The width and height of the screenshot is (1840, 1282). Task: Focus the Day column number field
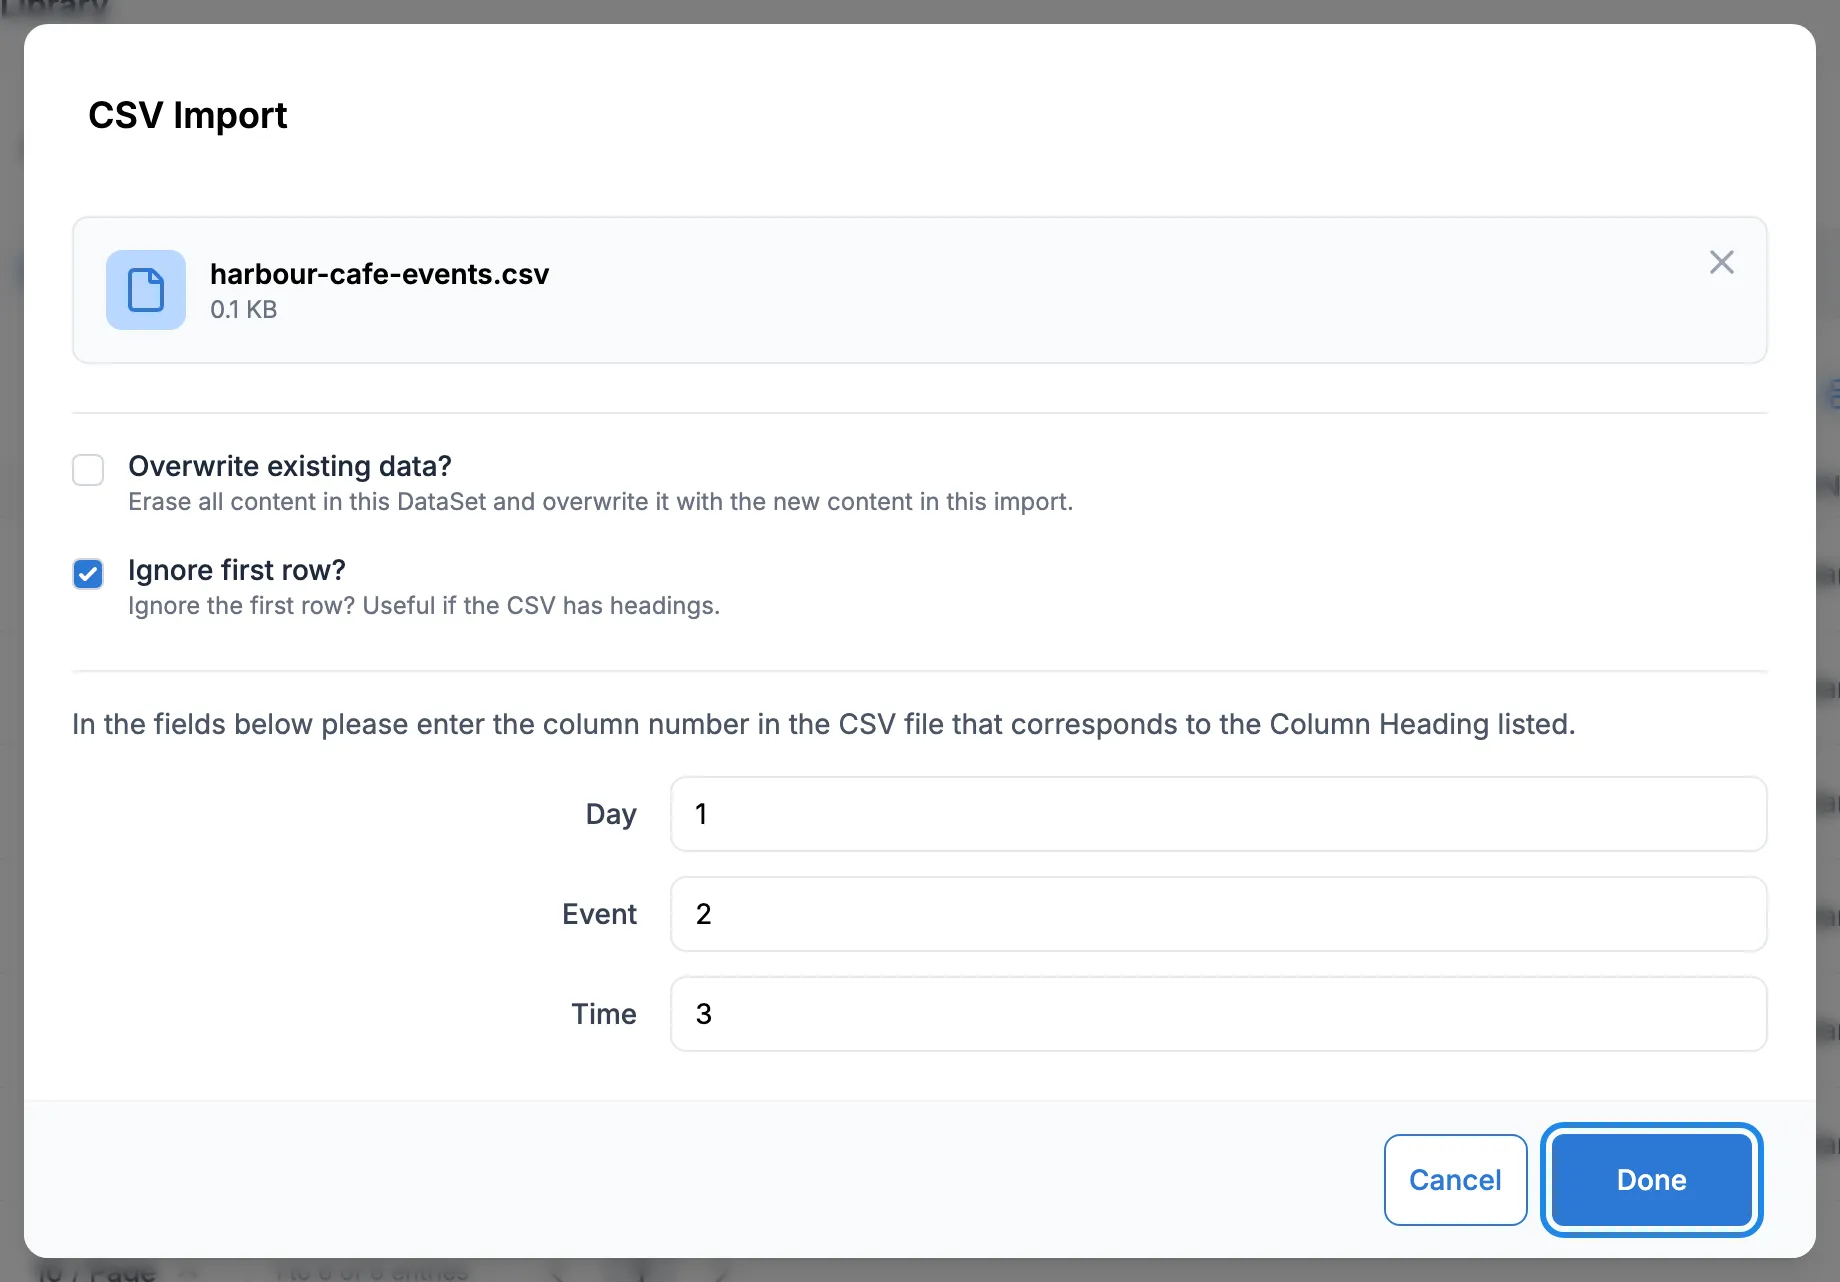click(1218, 814)
